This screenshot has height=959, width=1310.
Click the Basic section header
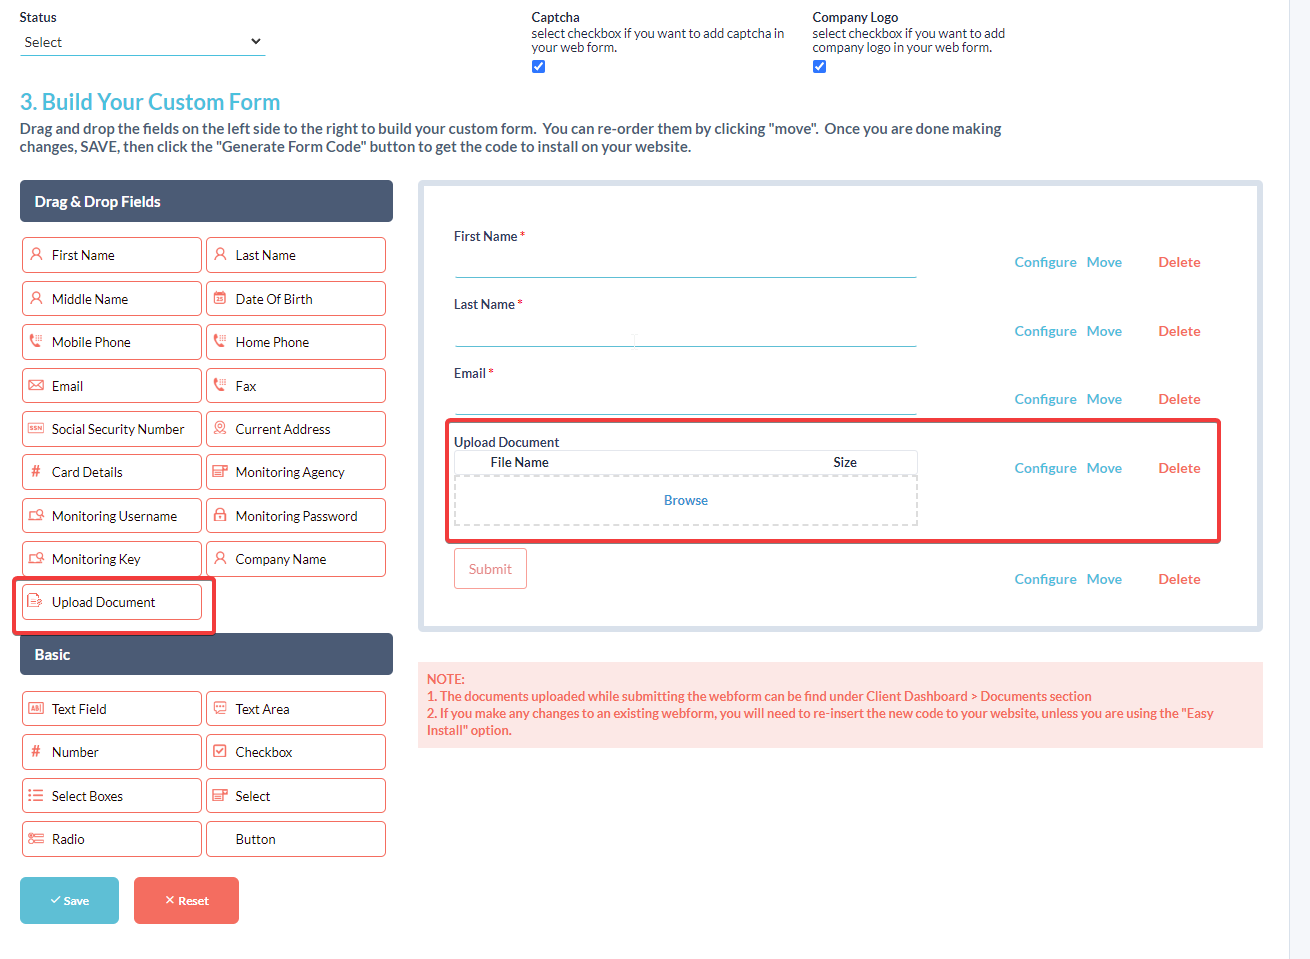coord(206,655)
